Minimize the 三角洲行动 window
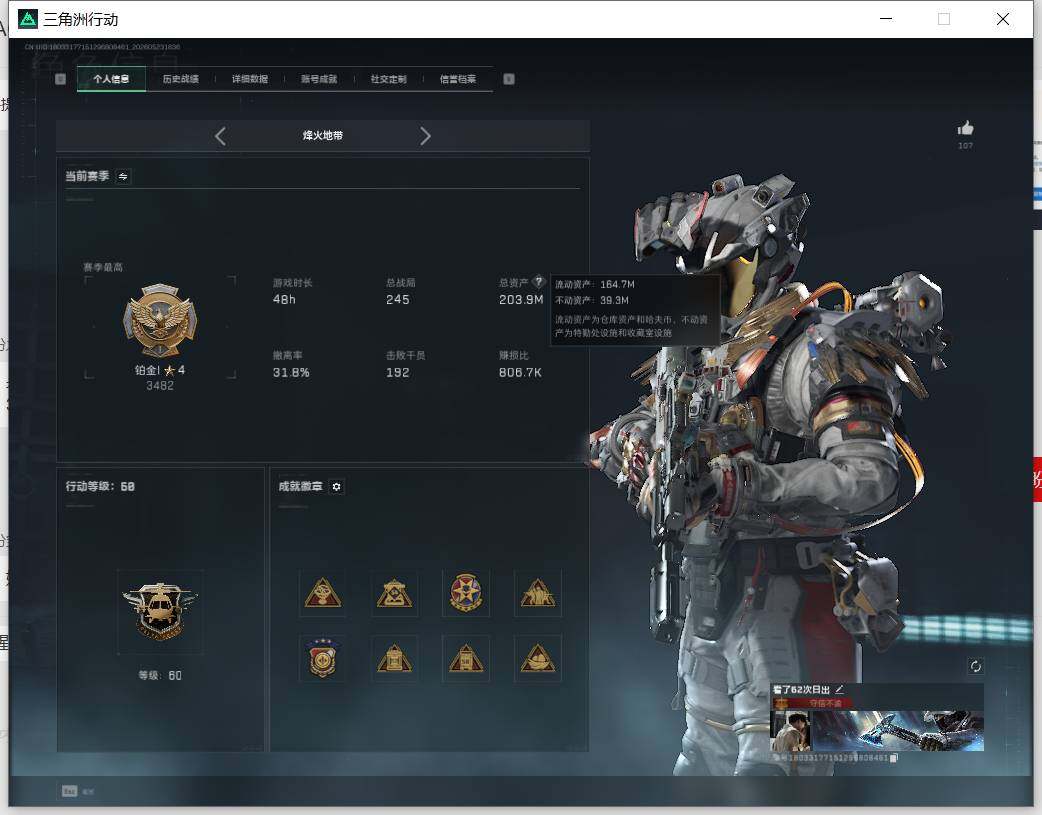This screenshot has height=815, width=1042. point(886,19)
